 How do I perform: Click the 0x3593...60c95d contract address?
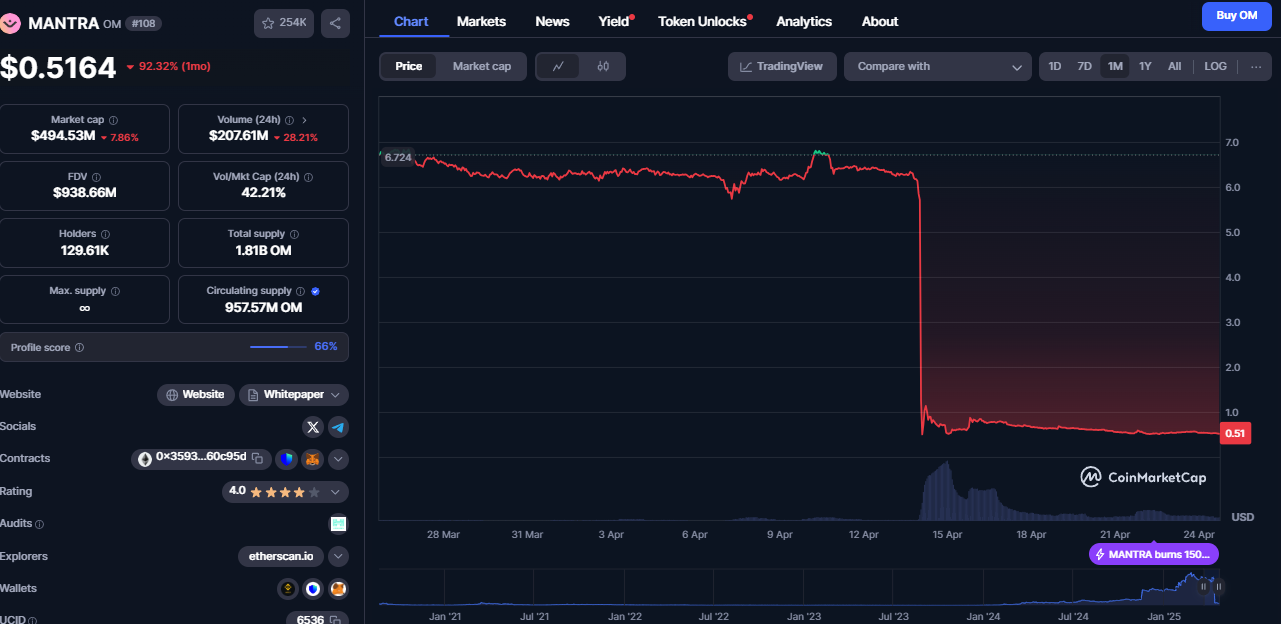click(201, 457)
